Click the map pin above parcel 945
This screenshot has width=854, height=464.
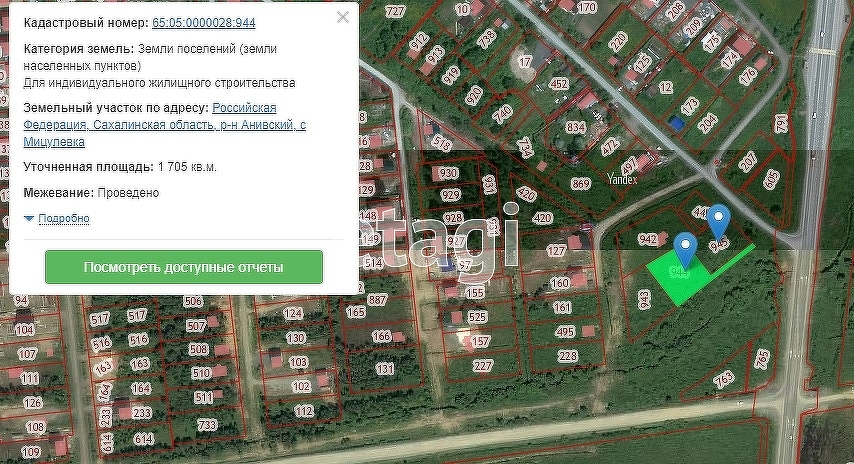click(x=719, y=221)
